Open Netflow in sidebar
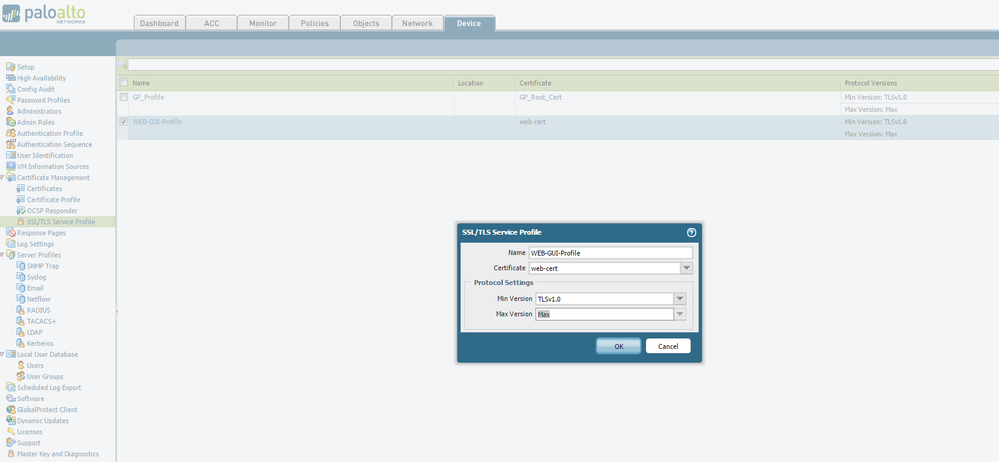 coord(39,299)
